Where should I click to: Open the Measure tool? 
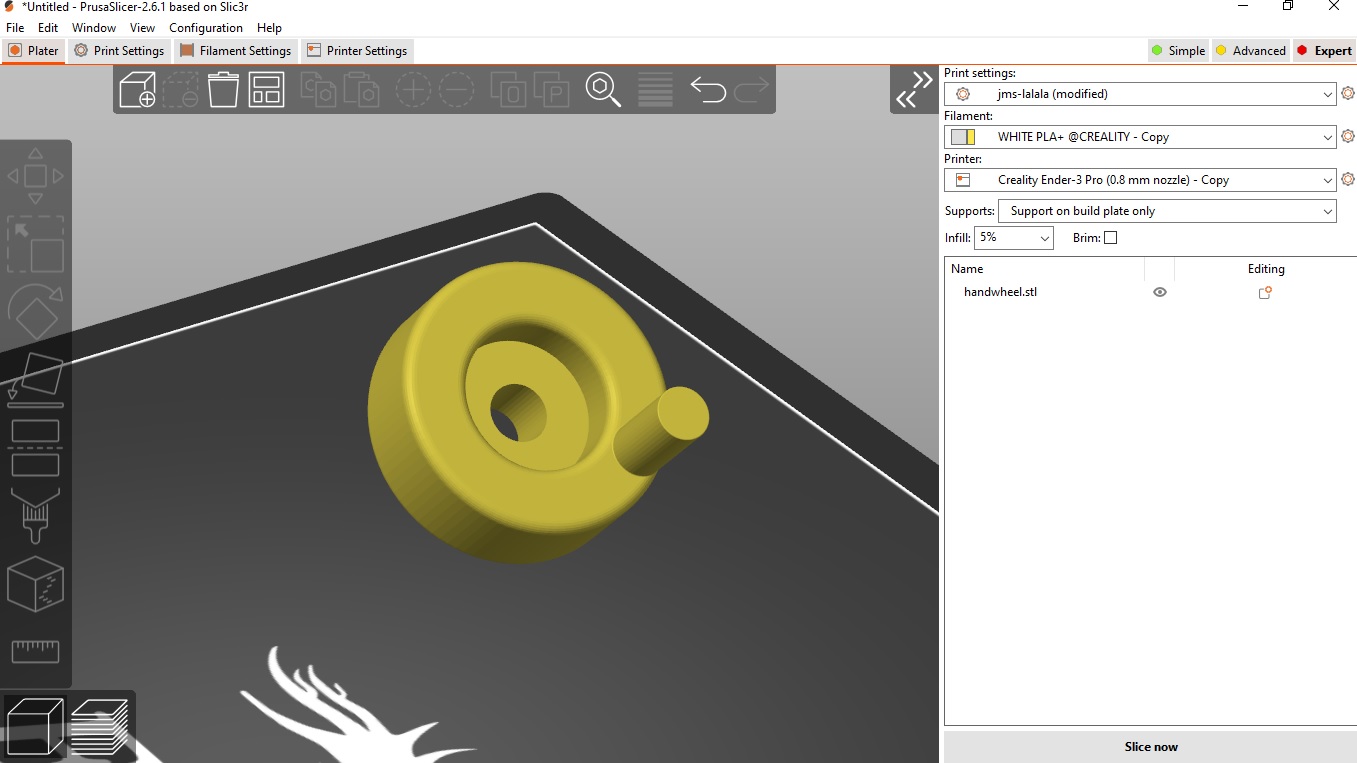tap(35, 650)
